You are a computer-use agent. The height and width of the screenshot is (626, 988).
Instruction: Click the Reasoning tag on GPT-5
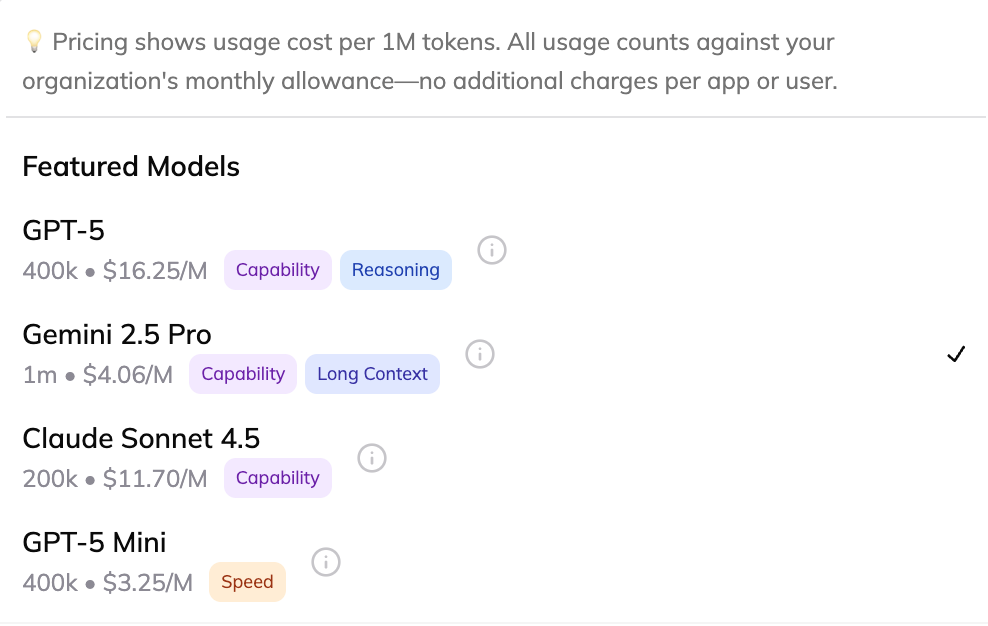395,270
